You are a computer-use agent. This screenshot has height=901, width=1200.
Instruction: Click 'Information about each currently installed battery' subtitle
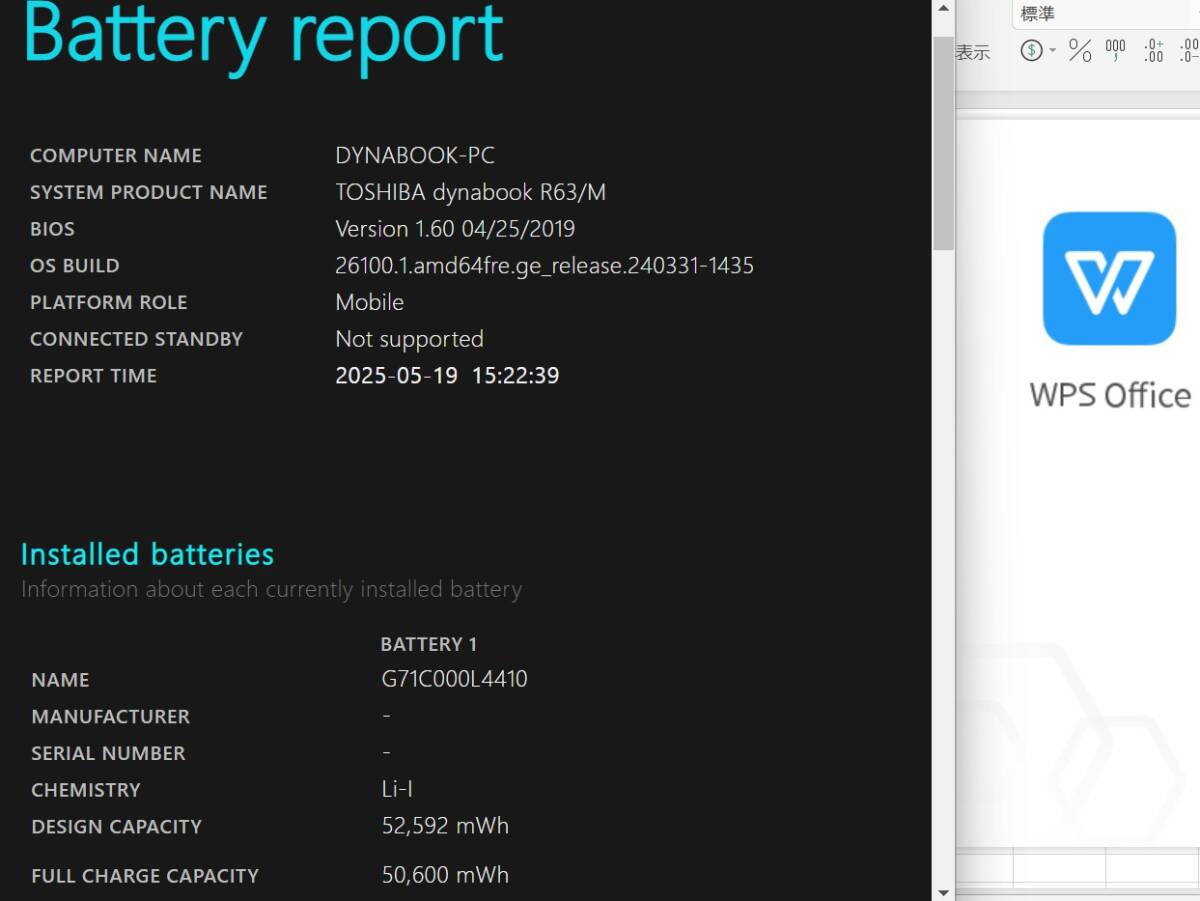pyautogui.click(x=271, y=590)
